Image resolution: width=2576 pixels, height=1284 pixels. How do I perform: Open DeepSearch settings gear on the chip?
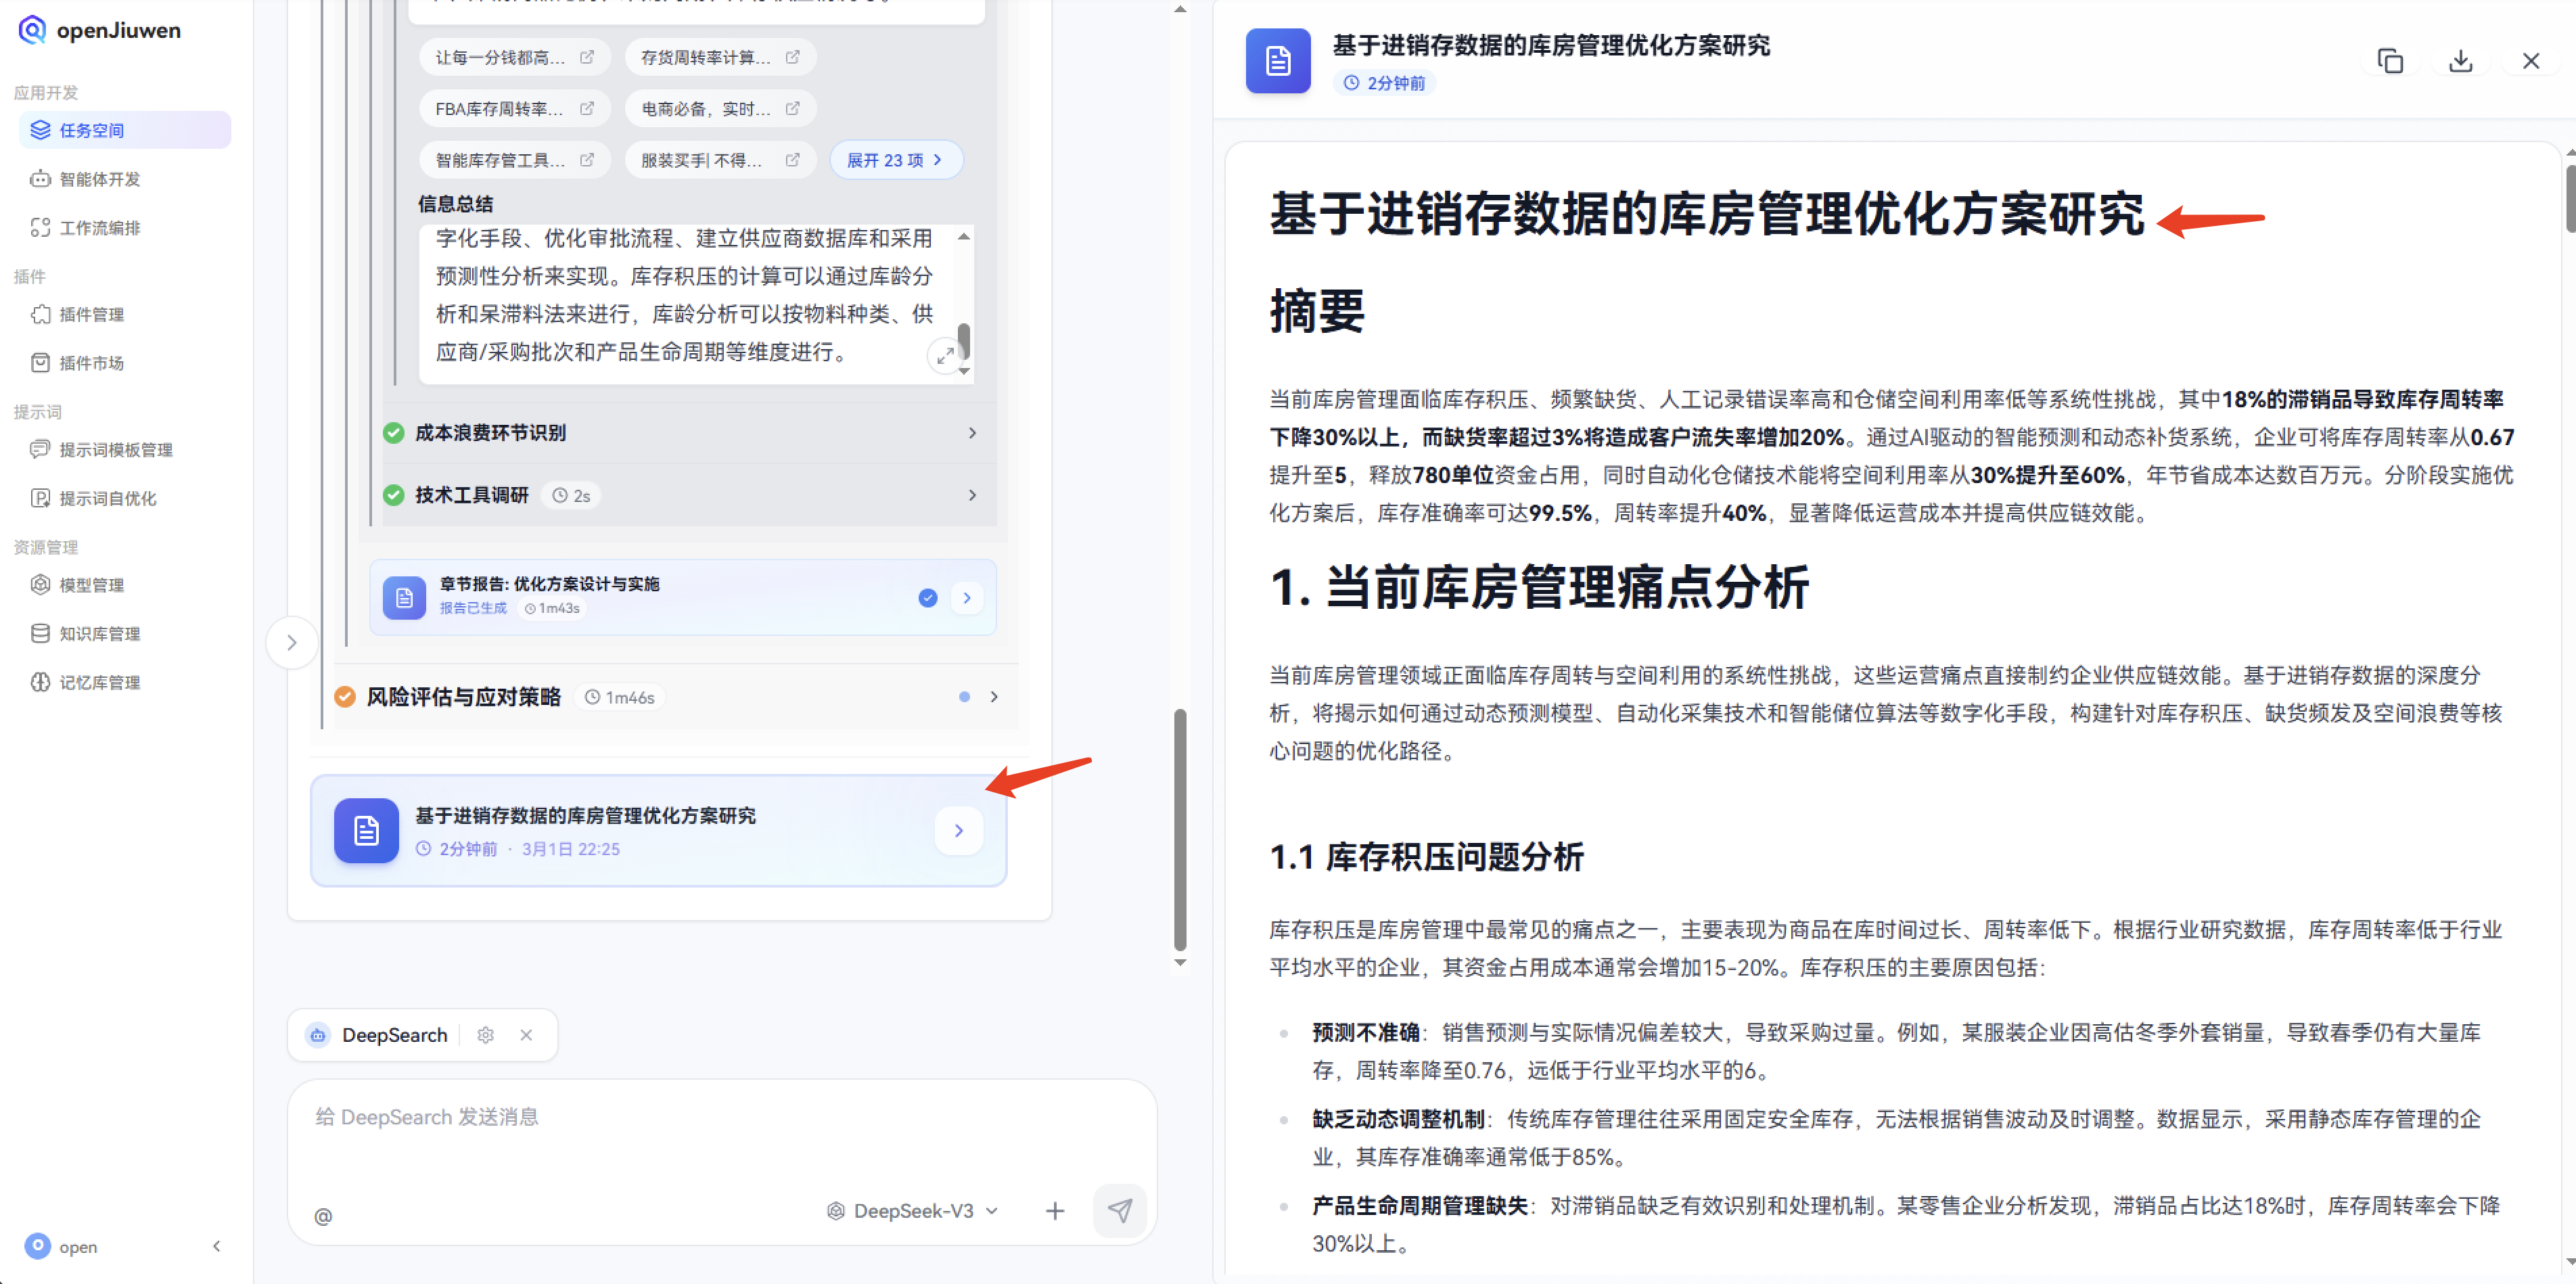click(486, 1035)
